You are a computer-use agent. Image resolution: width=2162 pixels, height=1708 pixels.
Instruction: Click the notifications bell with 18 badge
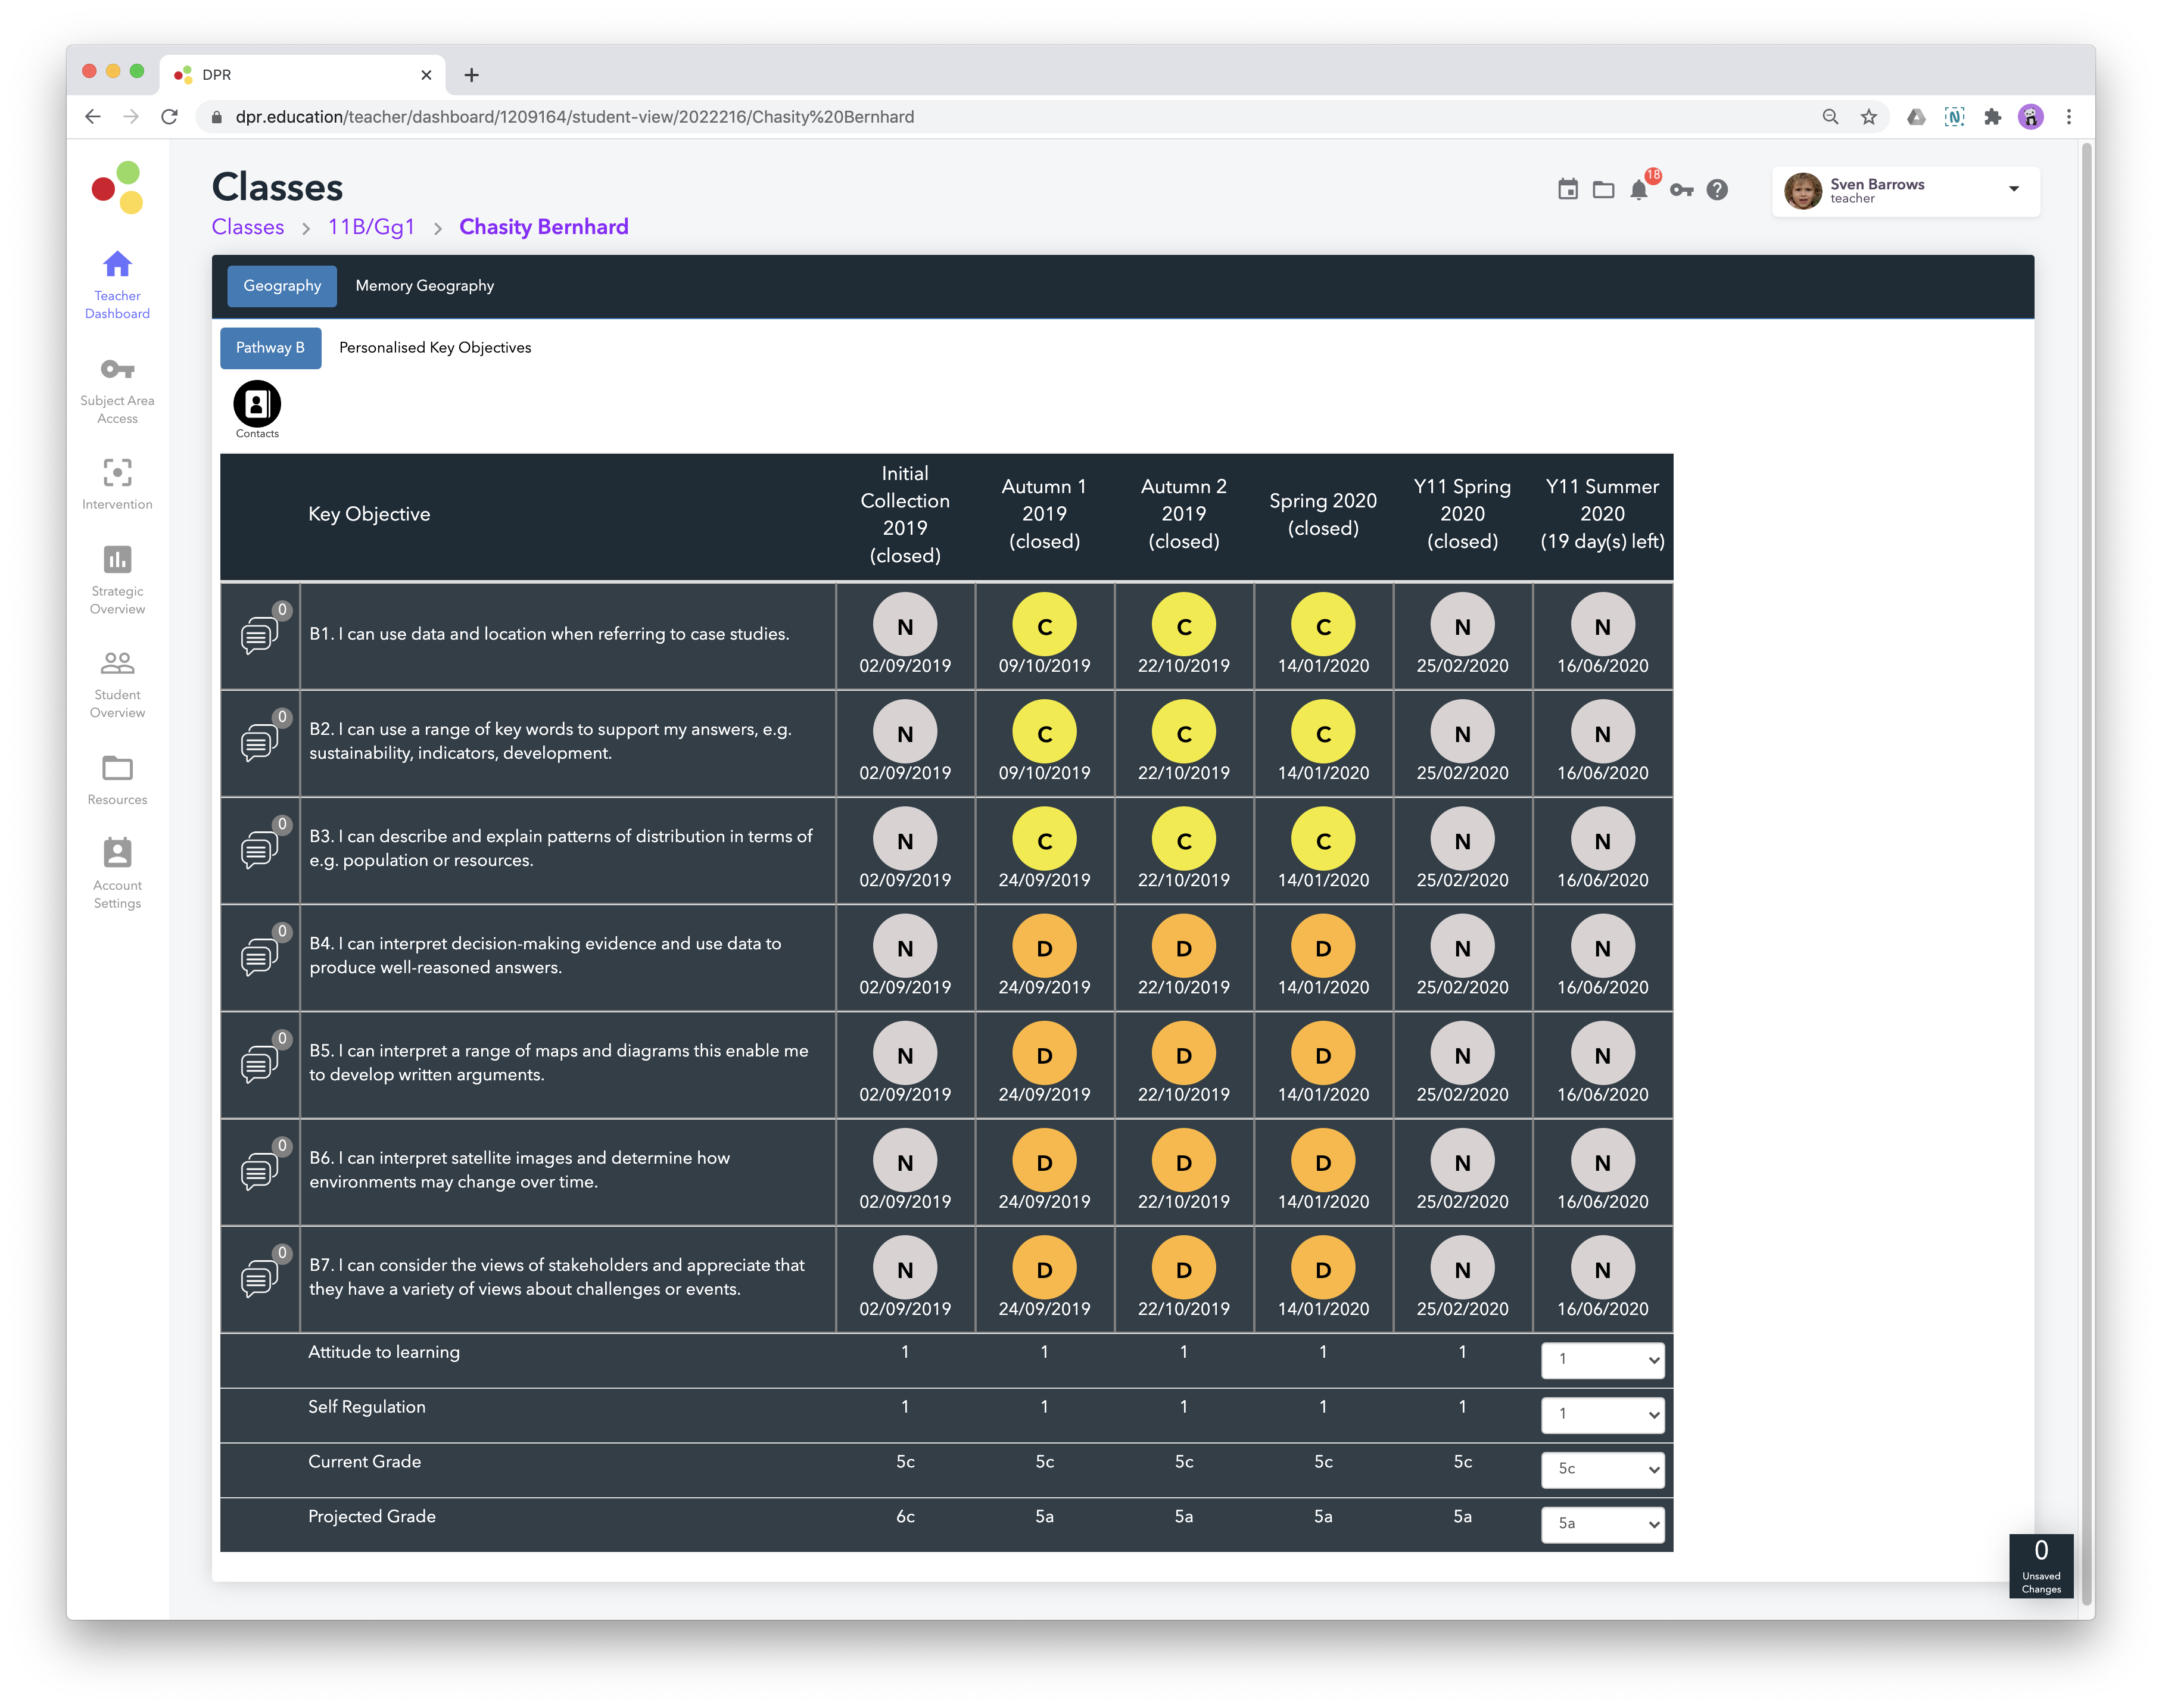pyautogui.click(x=1638, y=190)
